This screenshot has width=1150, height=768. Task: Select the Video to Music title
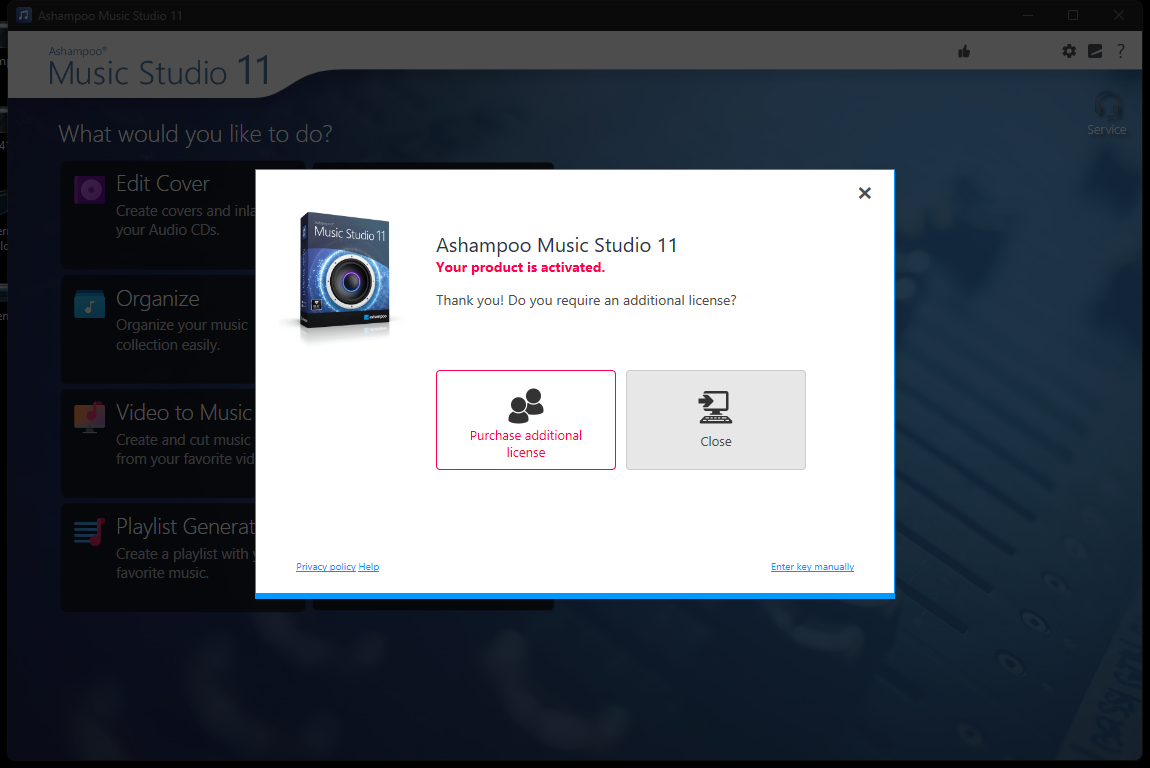pyautogui.click(x=184, y=412)
